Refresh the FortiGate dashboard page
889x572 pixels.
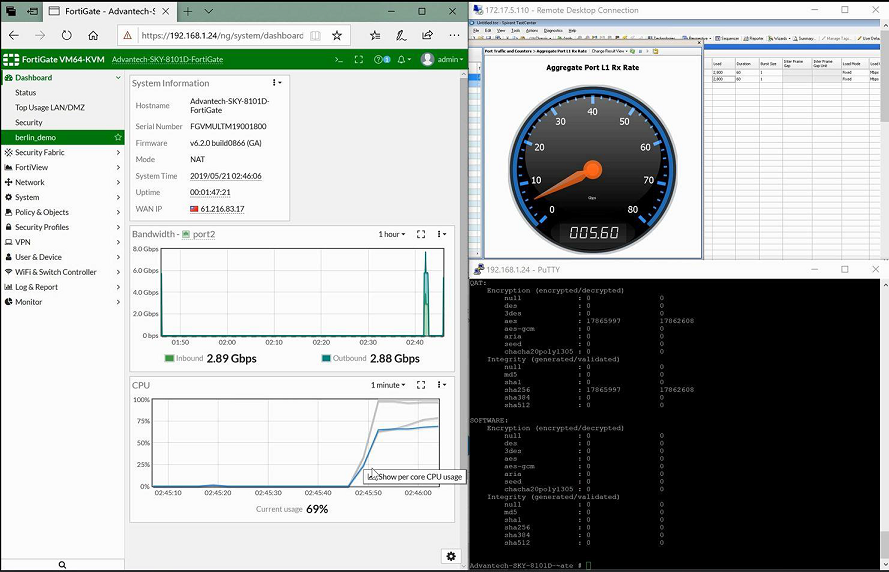(x=67, y=35)
